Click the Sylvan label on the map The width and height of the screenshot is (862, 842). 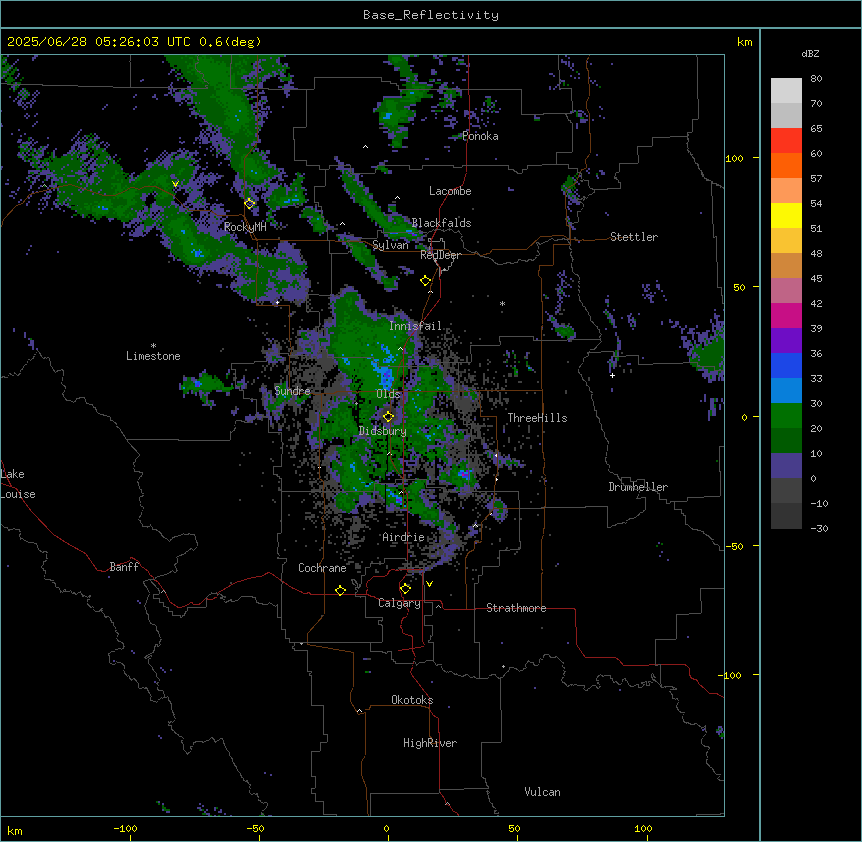pyautogui.click(x=390, y=245)
